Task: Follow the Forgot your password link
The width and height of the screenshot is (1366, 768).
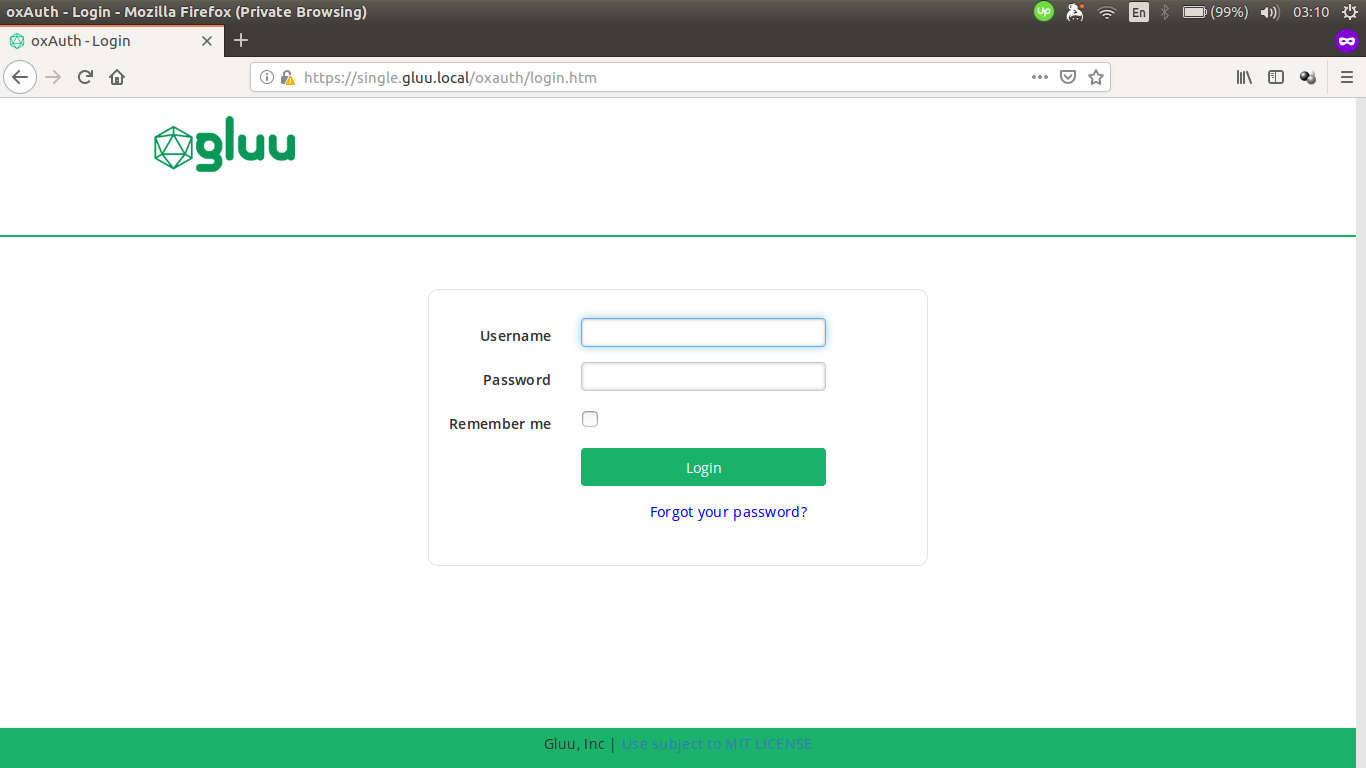Action: [728, 511]
